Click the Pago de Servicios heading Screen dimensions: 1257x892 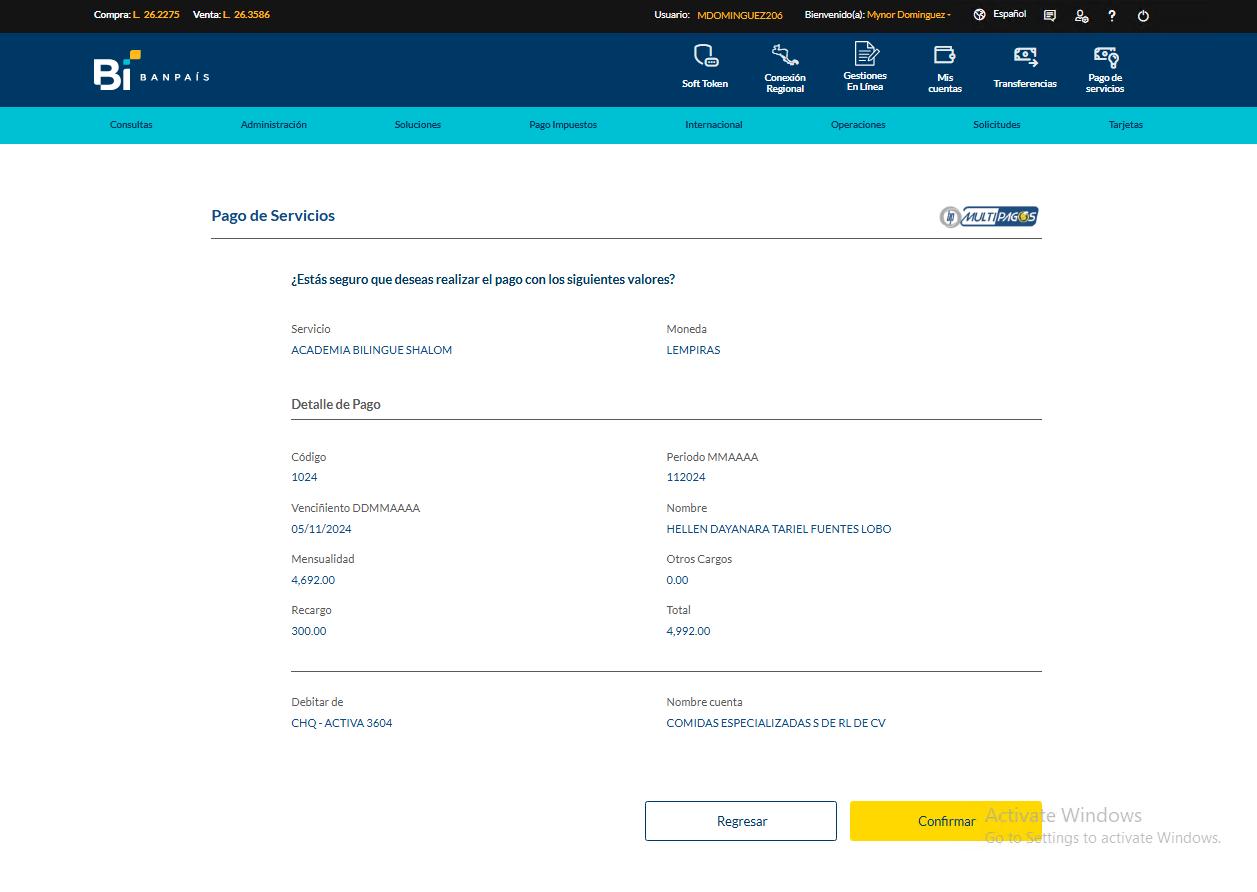point(273,216)
